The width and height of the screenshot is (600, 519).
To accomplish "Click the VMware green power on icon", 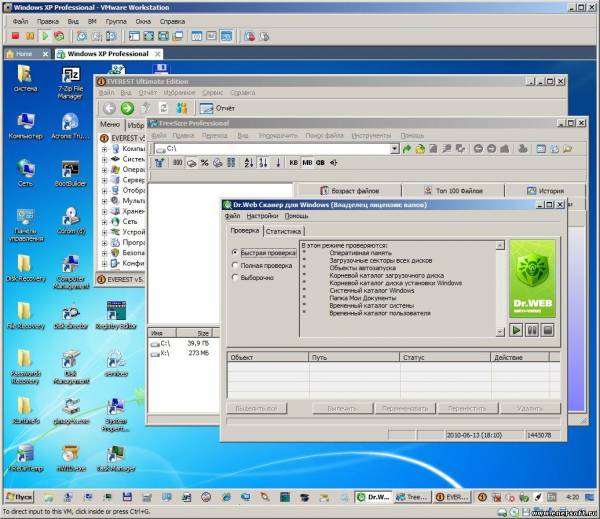I will point(45,36).
